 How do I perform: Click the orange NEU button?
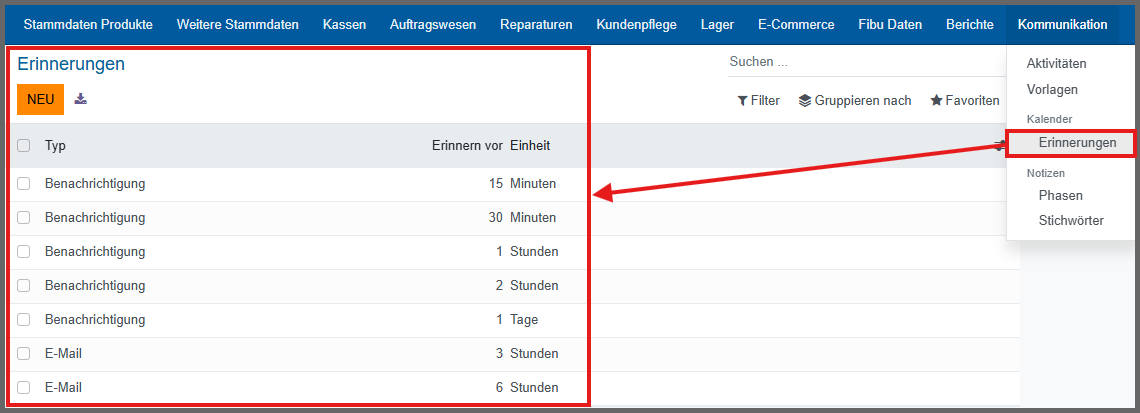pos(41,99)
